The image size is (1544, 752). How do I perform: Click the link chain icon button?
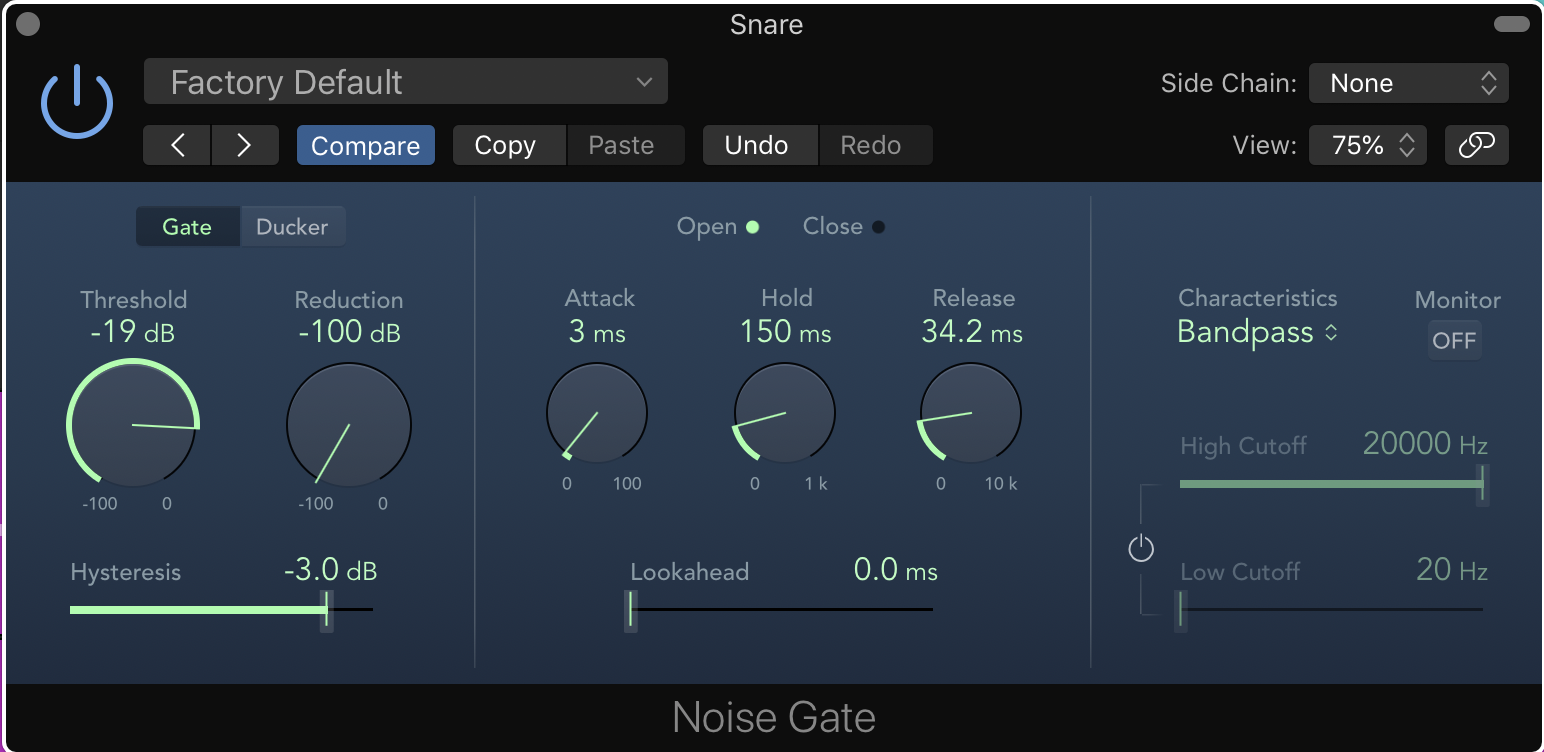pos(1477,145)
